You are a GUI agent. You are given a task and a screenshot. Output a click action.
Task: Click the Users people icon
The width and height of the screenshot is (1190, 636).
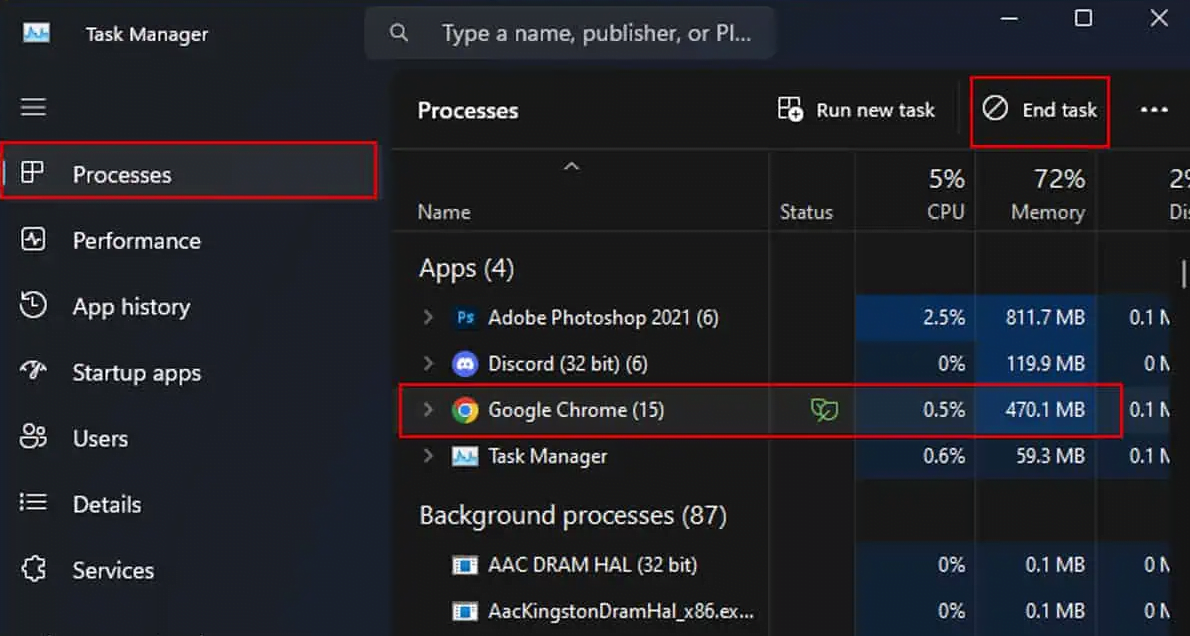(33, 437)
